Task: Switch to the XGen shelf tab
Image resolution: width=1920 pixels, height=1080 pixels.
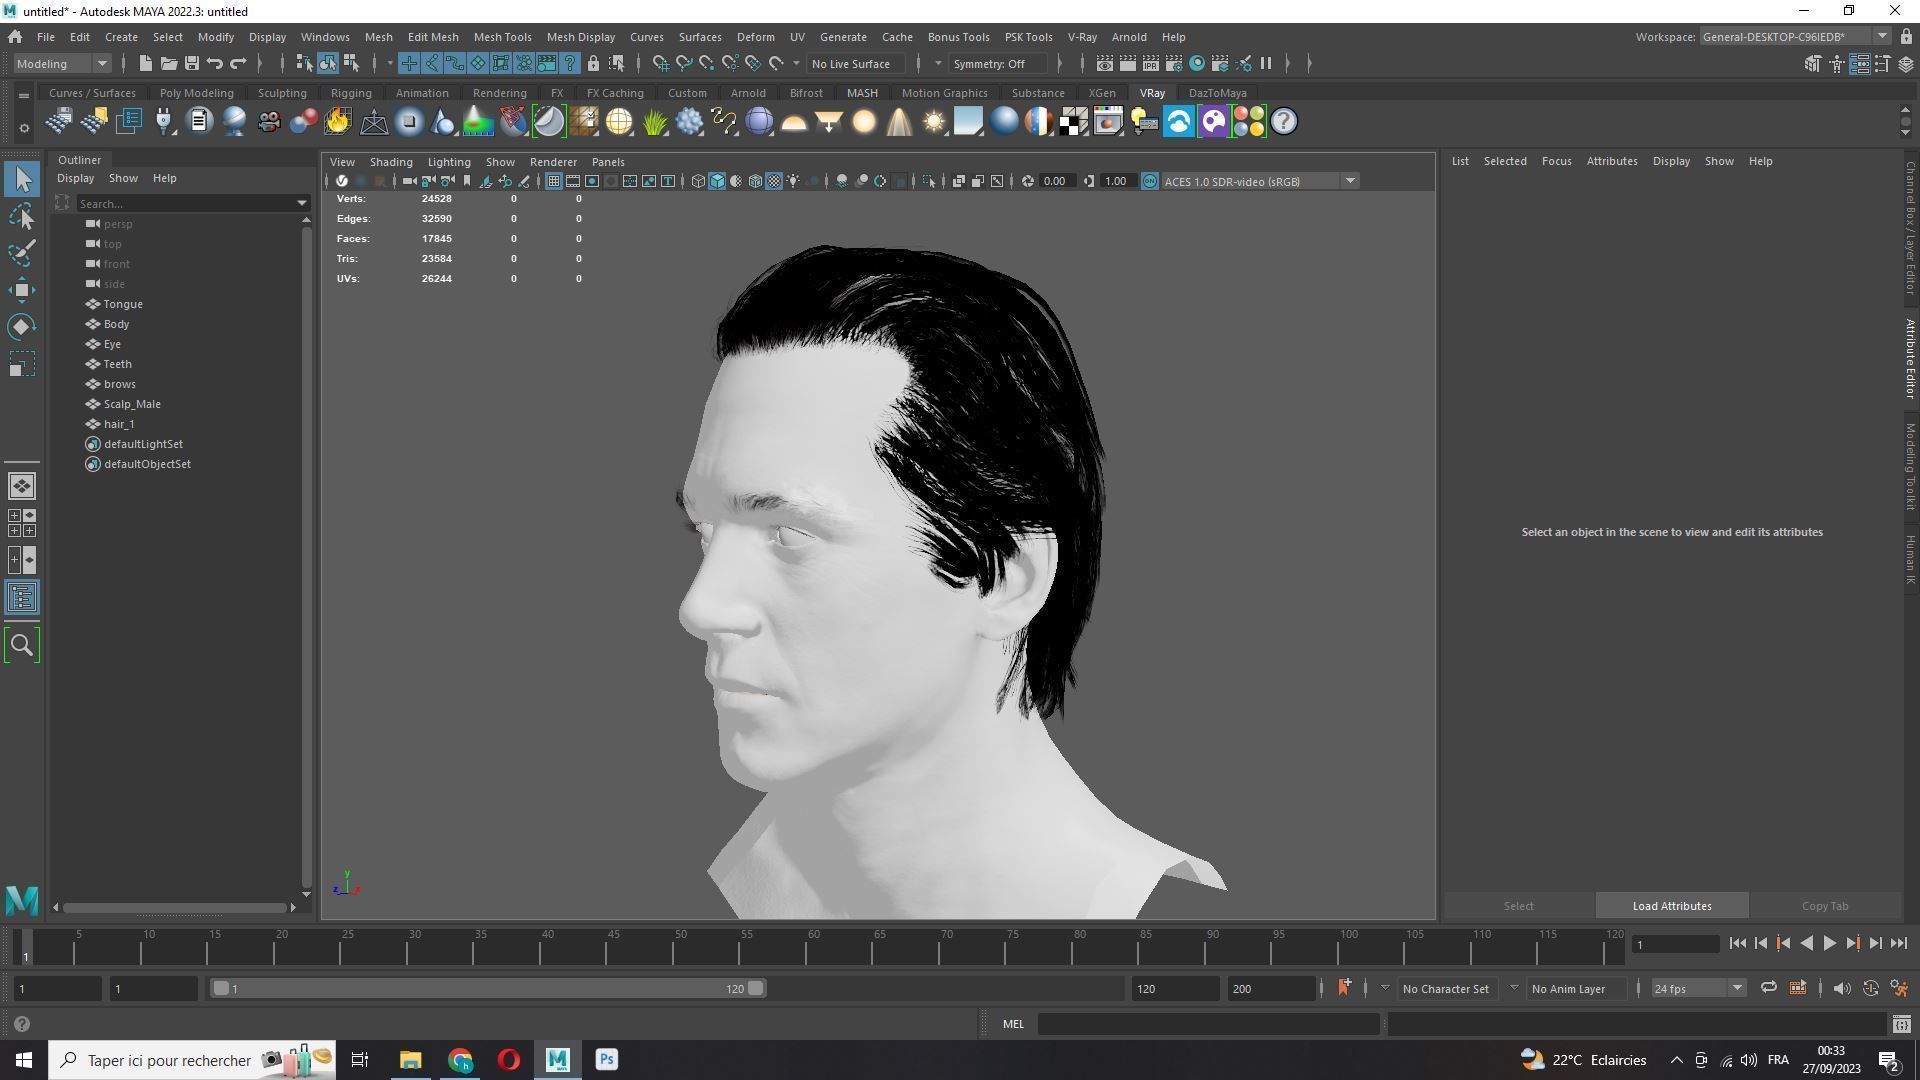Action: (1101, 93)
